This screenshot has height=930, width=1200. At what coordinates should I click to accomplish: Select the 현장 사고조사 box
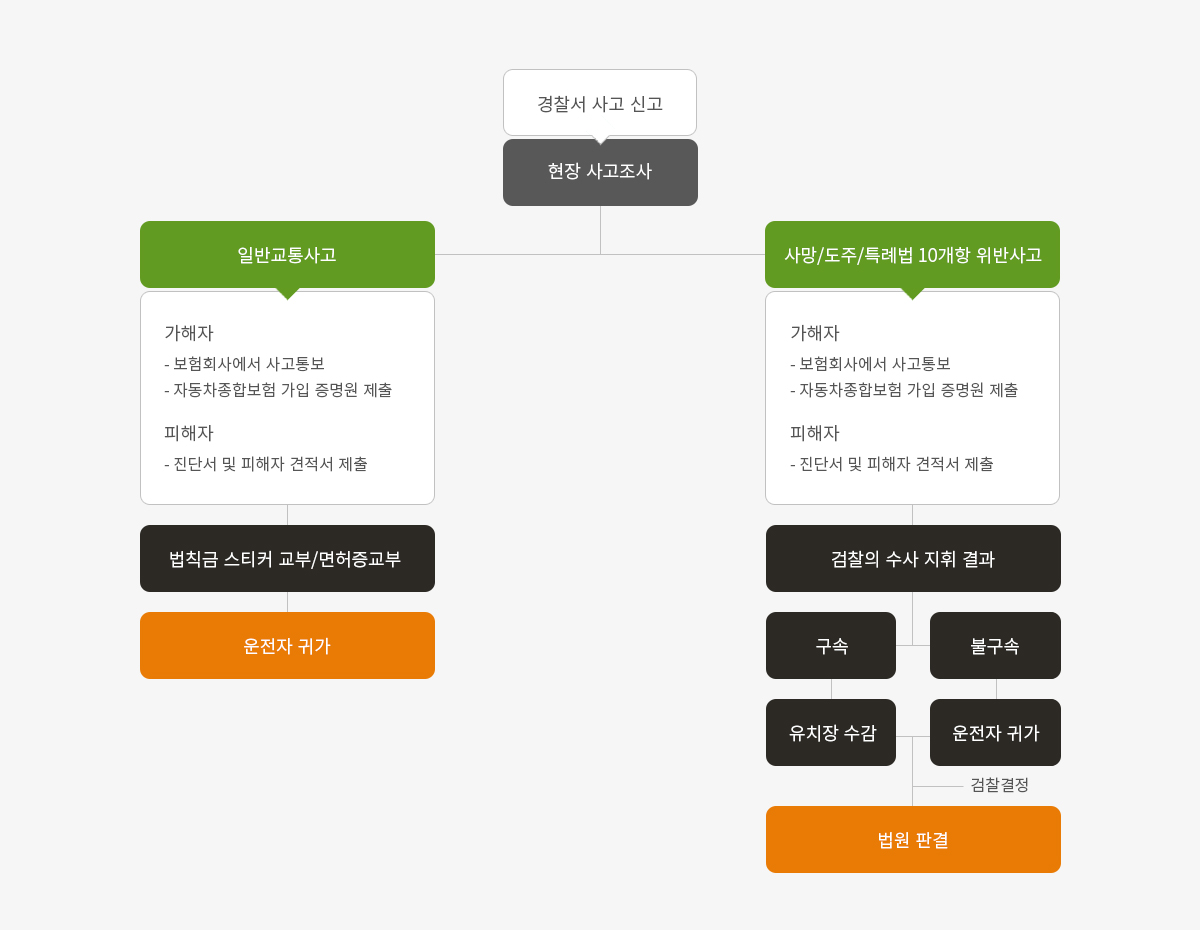point(600,172)
